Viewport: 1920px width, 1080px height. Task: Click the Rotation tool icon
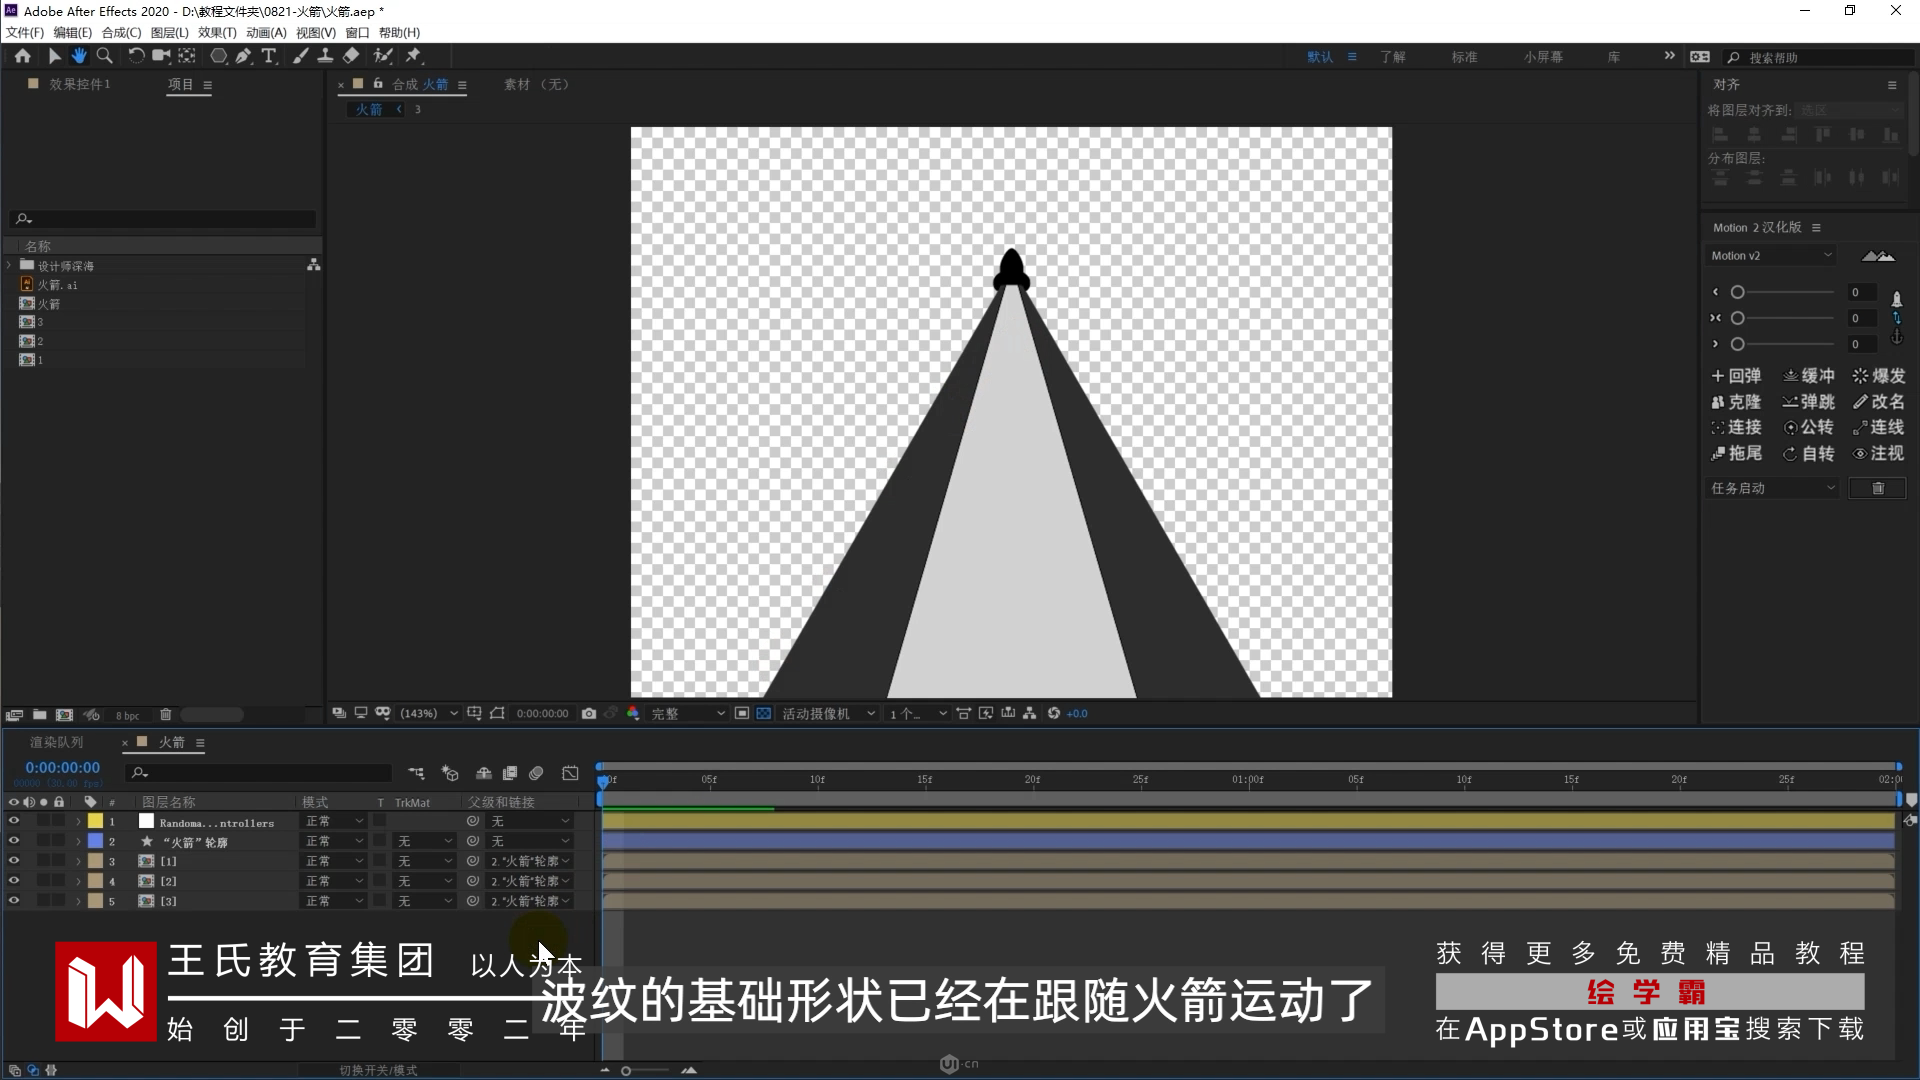(136, 56)
